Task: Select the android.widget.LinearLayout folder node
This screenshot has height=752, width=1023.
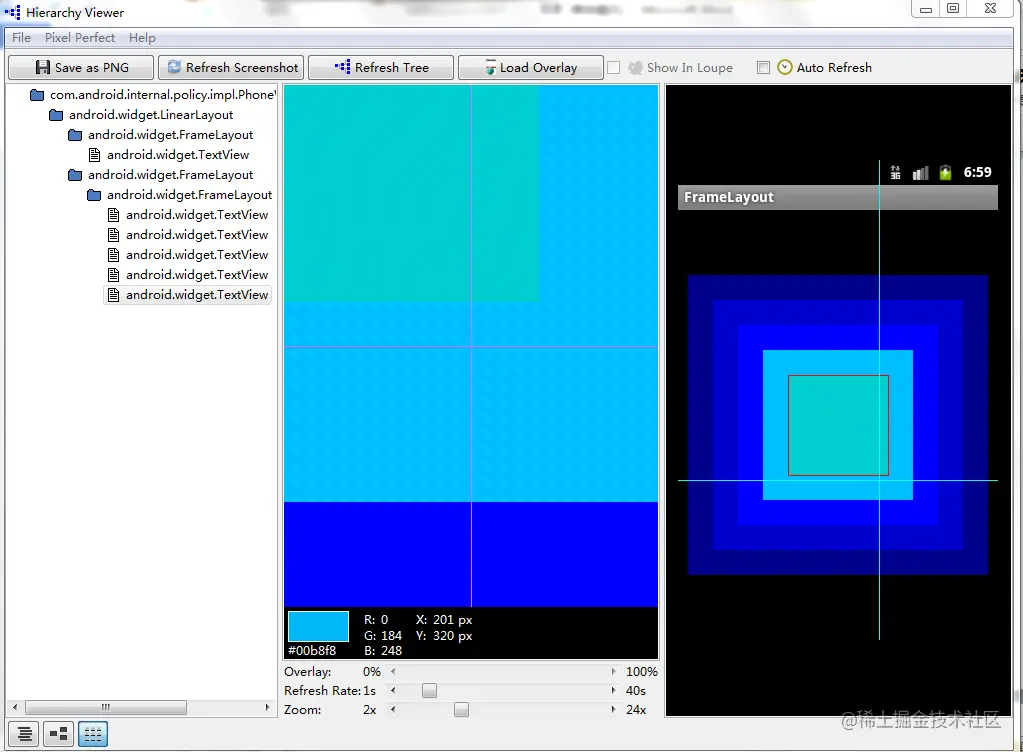Action: click(142, 115)
